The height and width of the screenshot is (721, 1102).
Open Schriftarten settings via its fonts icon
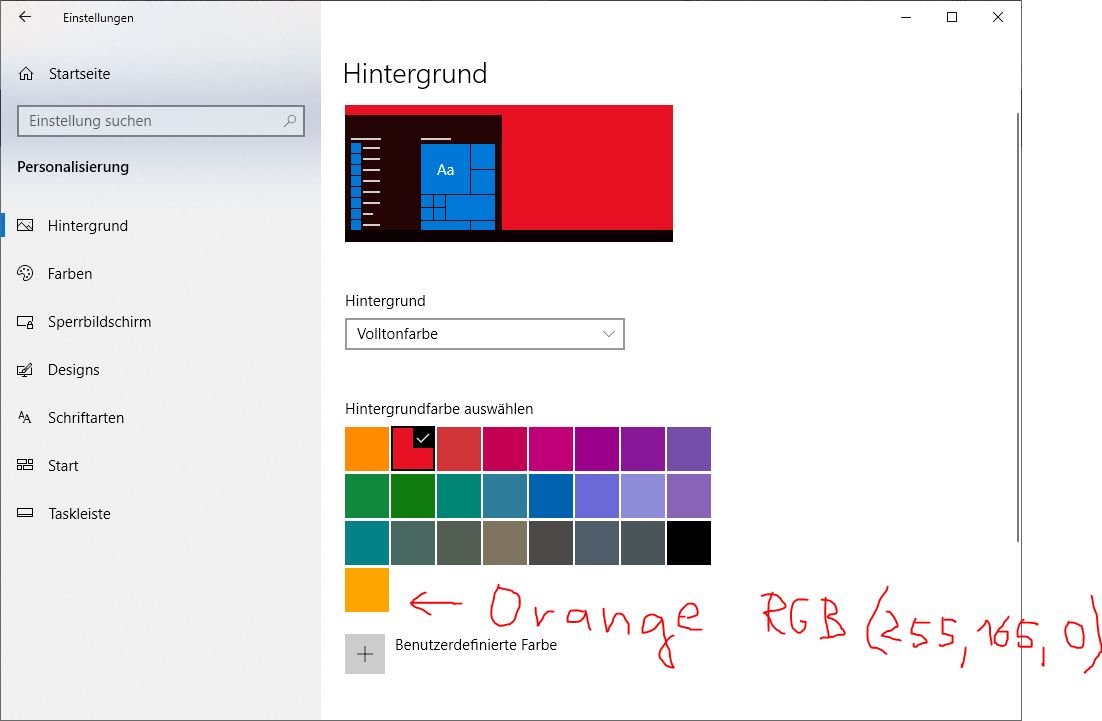point(25,417)
